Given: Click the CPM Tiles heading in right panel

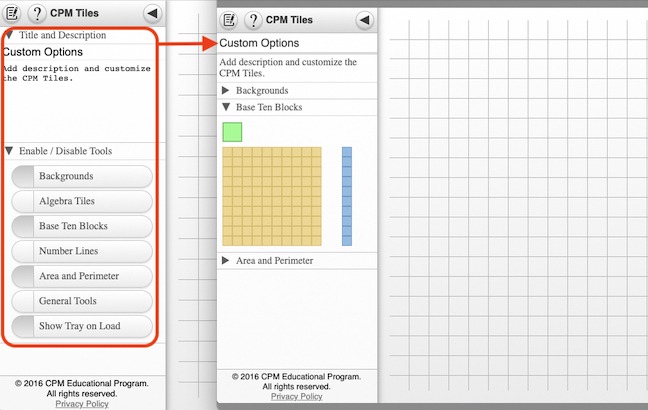Looking at the screenshot, I should point(289,20).
